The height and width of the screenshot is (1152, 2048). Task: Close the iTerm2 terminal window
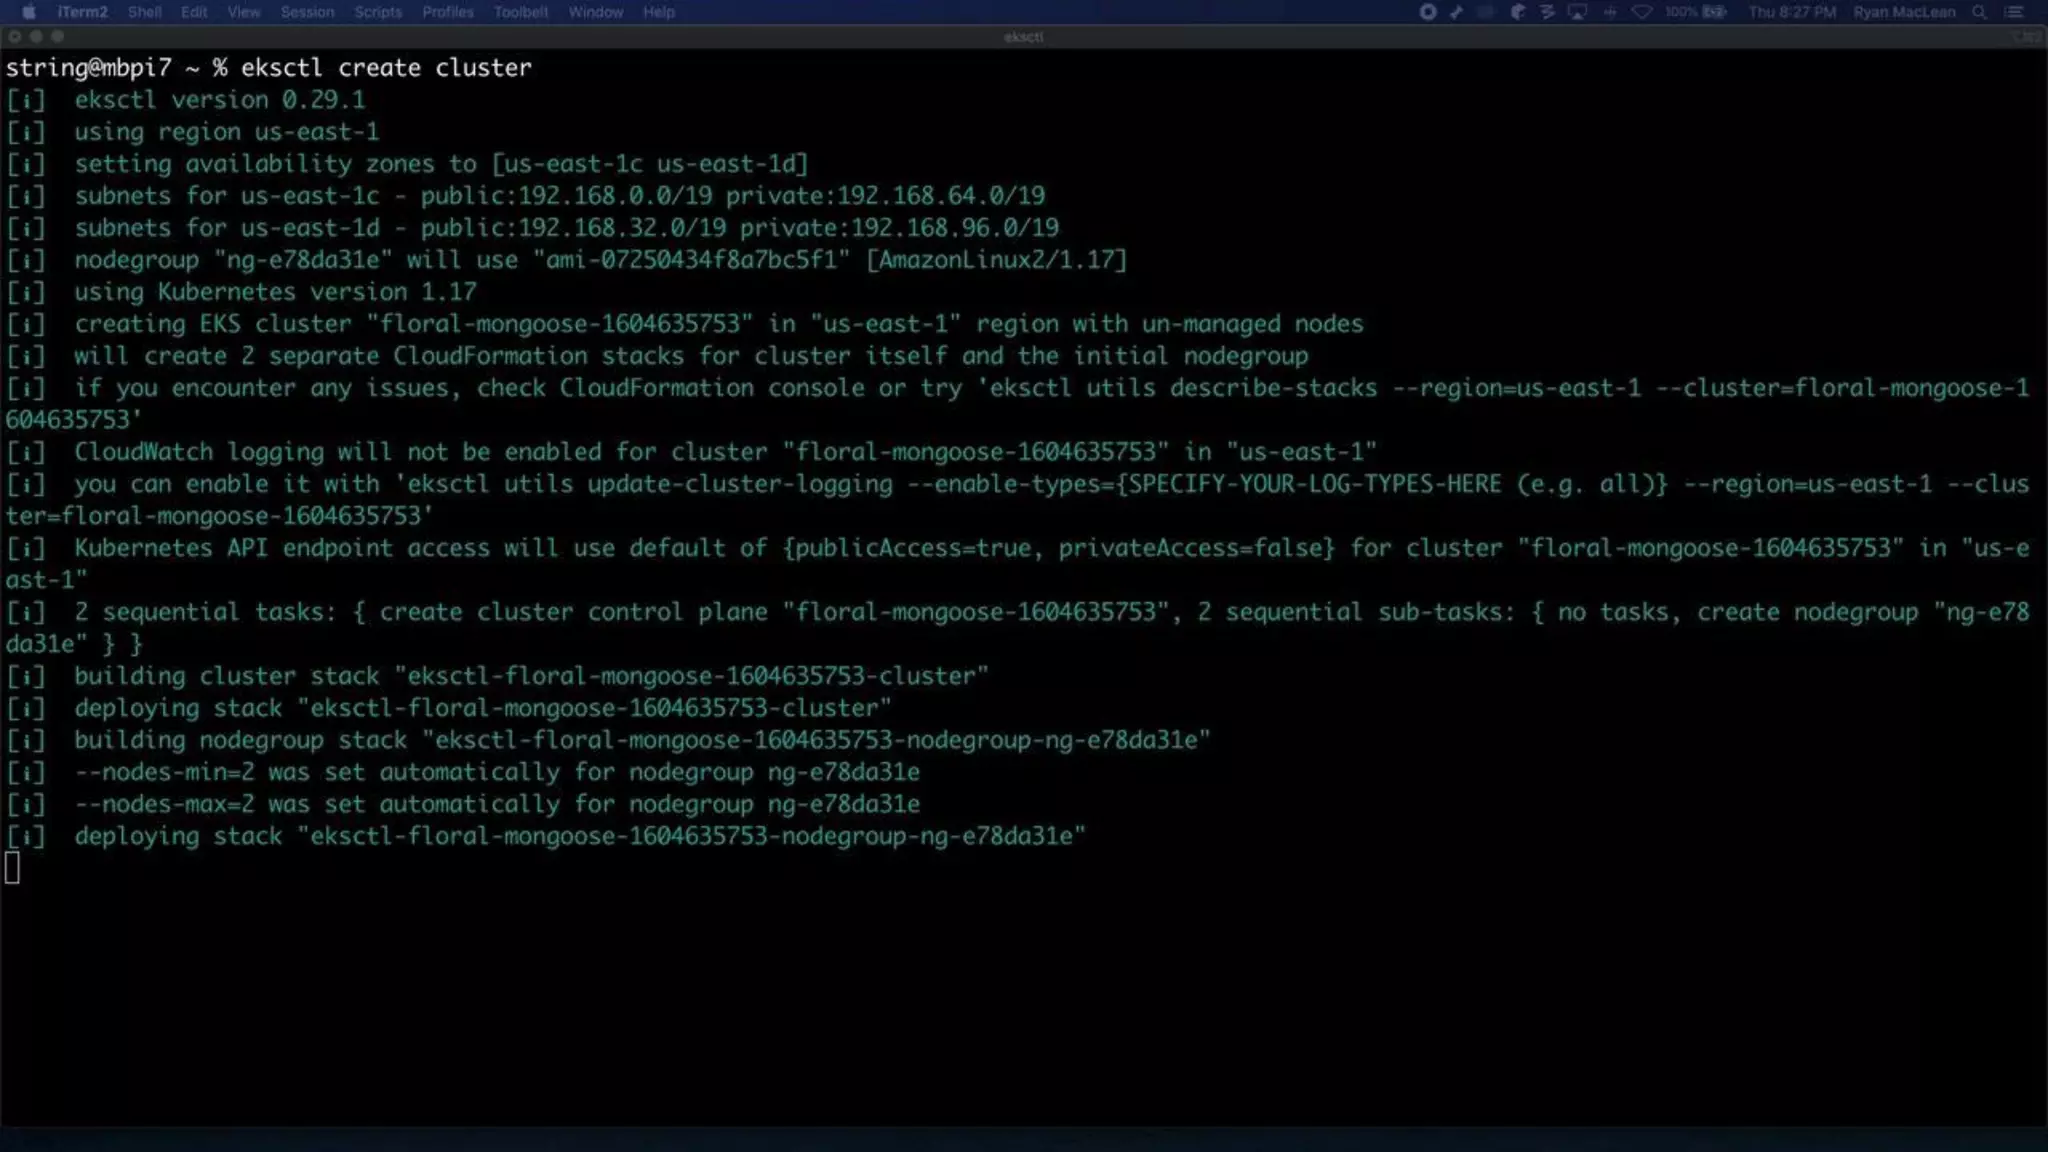(15, 37)
